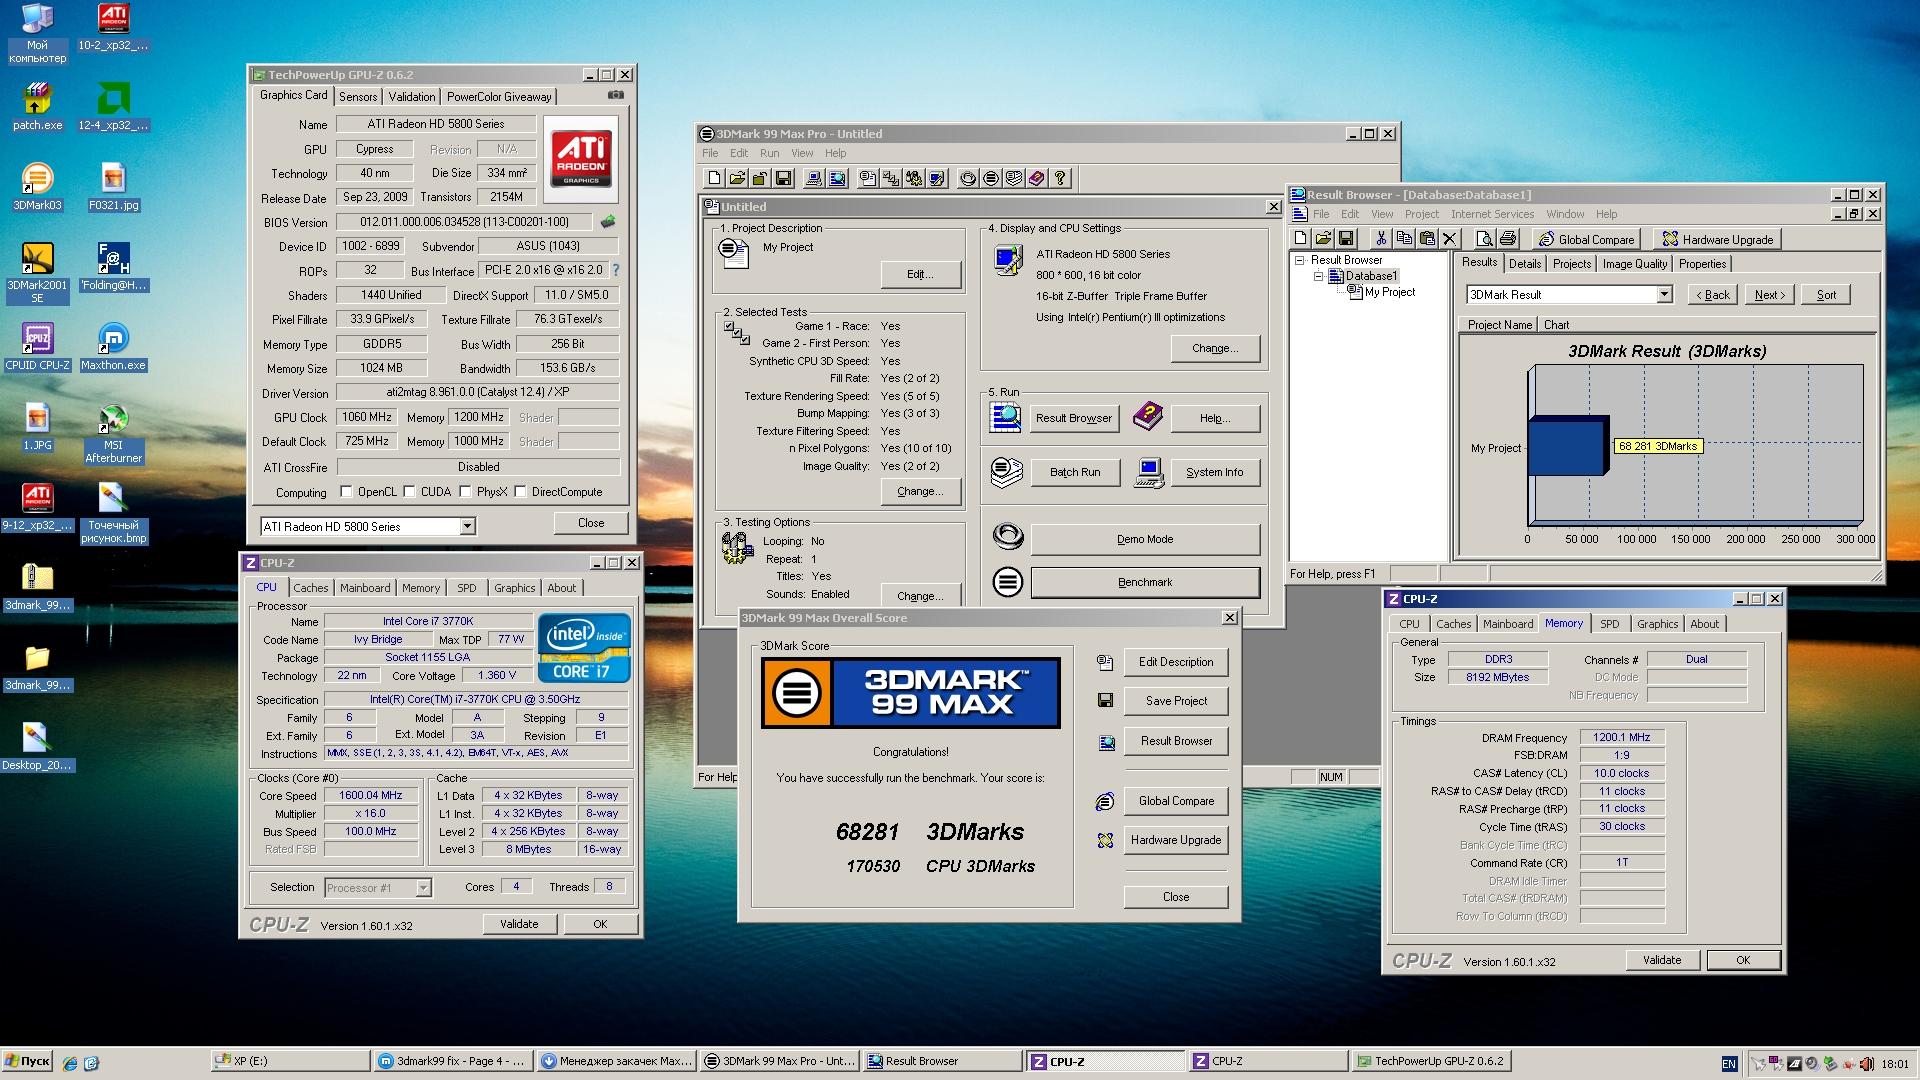Click Delete X icon in Result Browser toolbar
The width and height of the screenshot is (1920, 1080).
(x=1450, y=239)
